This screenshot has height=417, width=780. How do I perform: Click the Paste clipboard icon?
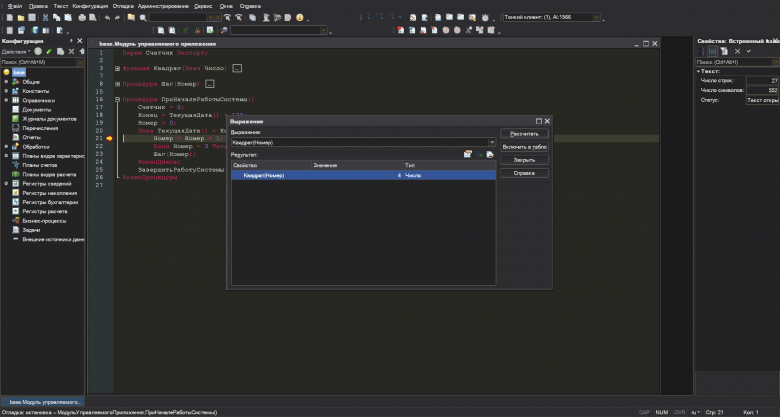point(68,17)
